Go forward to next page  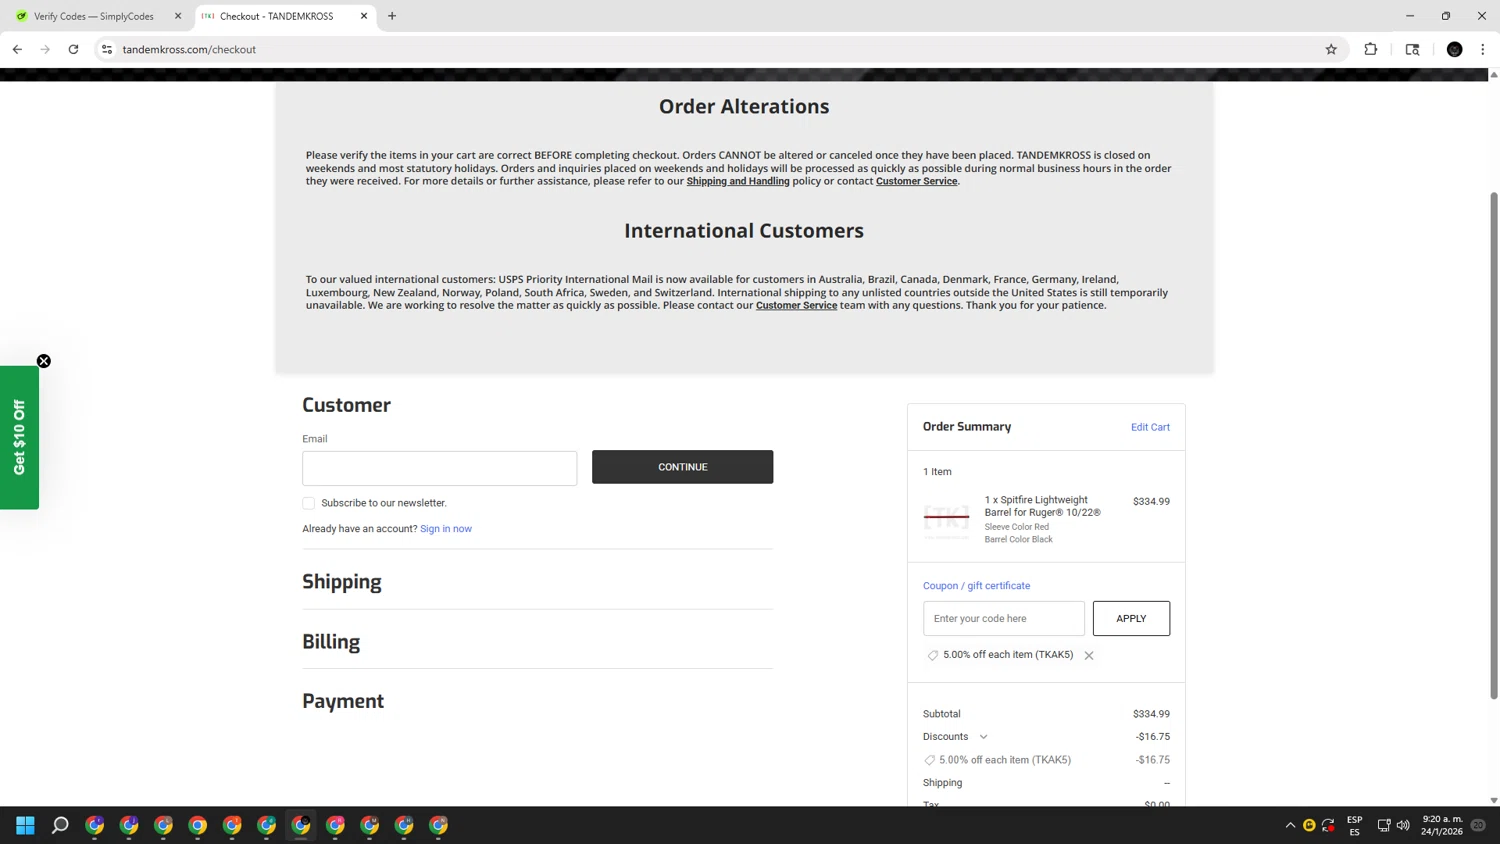pos(45,49)
